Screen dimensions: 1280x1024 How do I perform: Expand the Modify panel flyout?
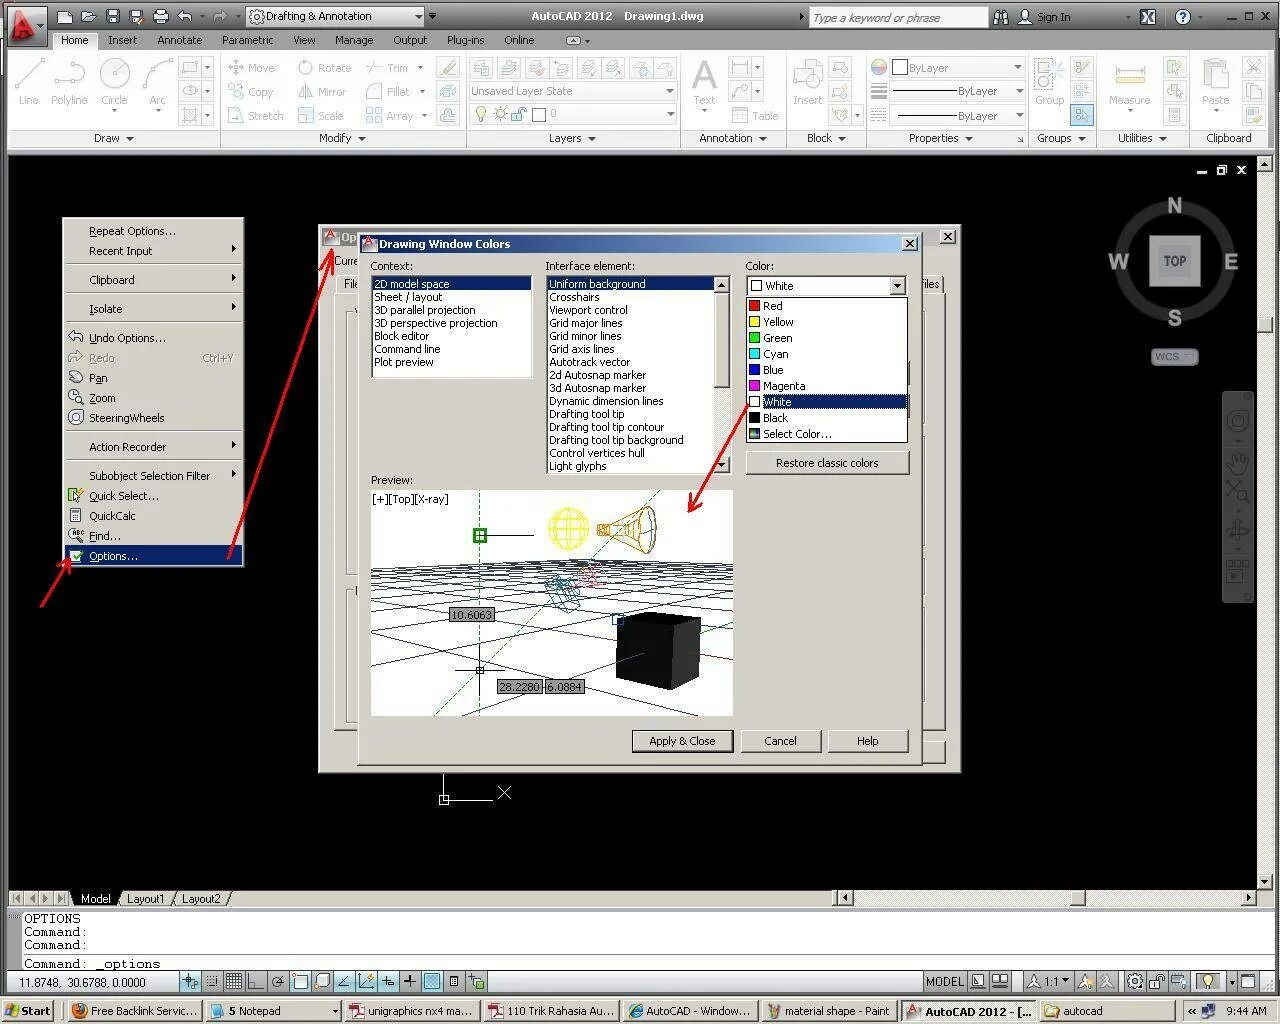342,138
